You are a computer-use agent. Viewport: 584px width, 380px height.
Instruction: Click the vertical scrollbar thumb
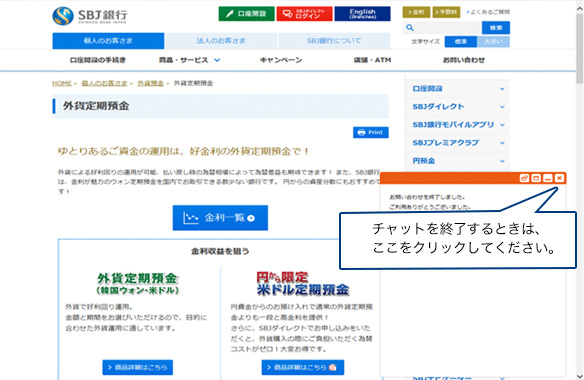click(580, 48)
